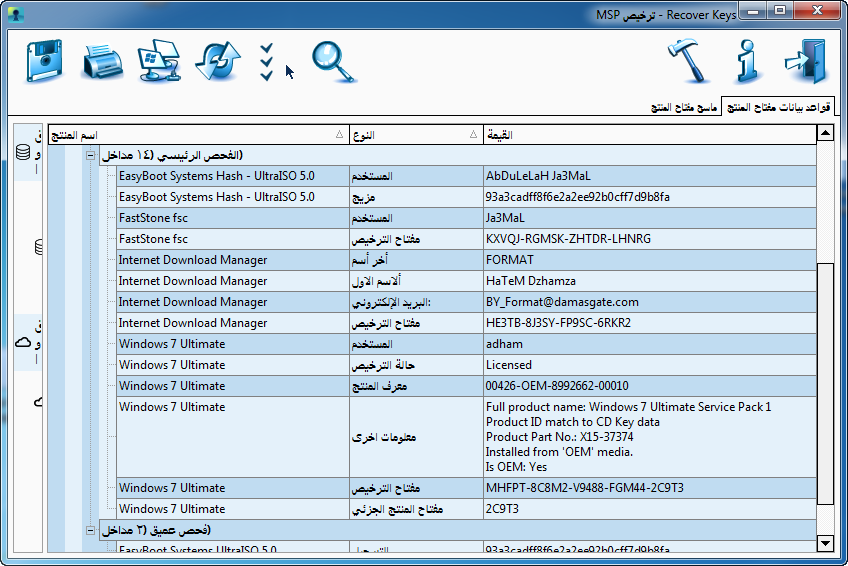This screenshot has height=566, width=848.
Task: Collapse the الفحص الرئيسي group
Action: tap(90, 155)
